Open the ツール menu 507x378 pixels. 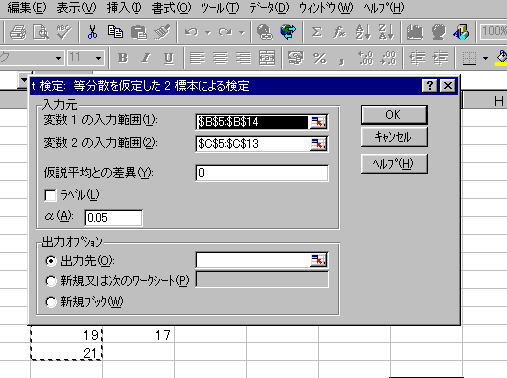click(x=220, y=8)
